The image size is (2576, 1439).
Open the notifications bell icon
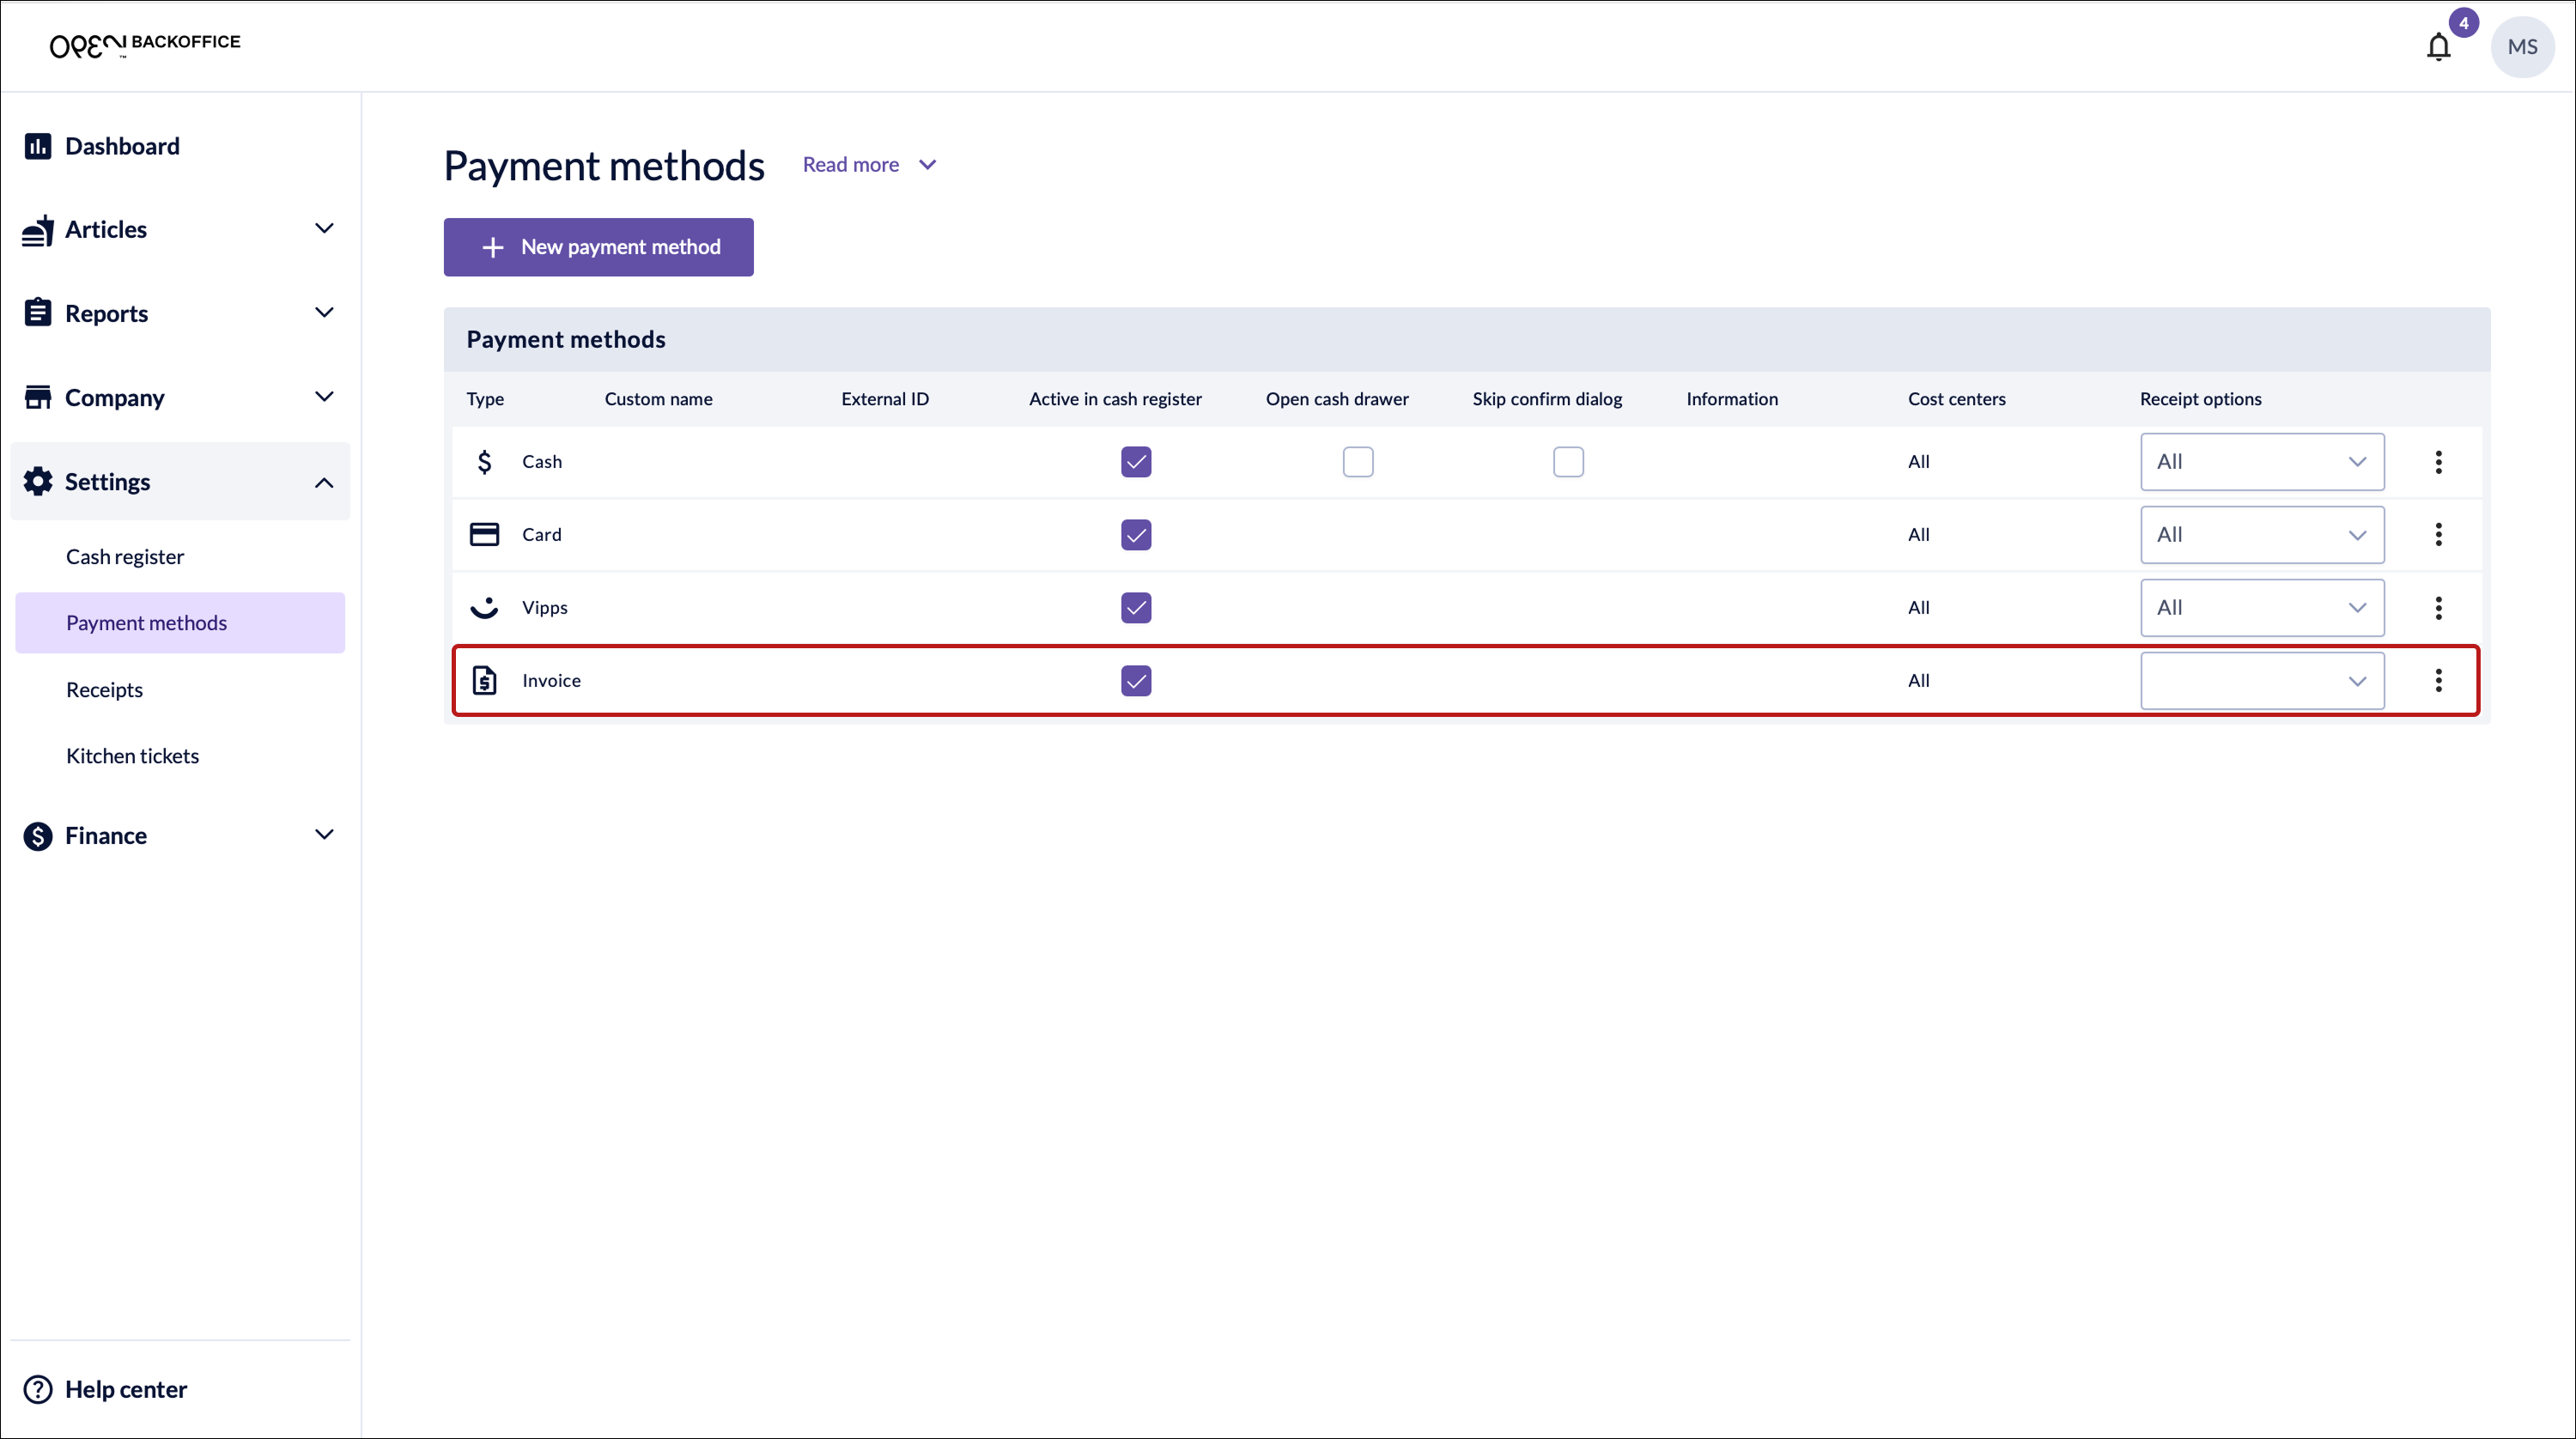pos(2438,47)
